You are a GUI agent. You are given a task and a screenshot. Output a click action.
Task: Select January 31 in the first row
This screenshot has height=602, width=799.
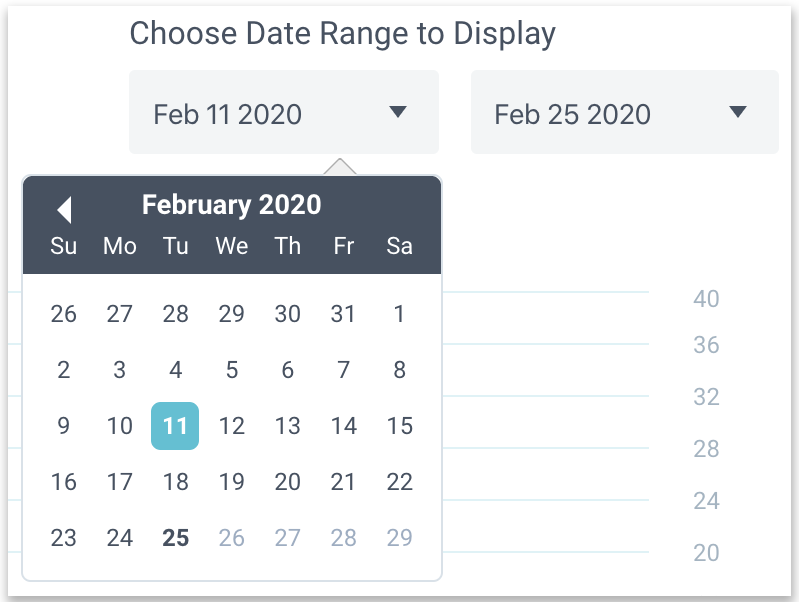343,314
